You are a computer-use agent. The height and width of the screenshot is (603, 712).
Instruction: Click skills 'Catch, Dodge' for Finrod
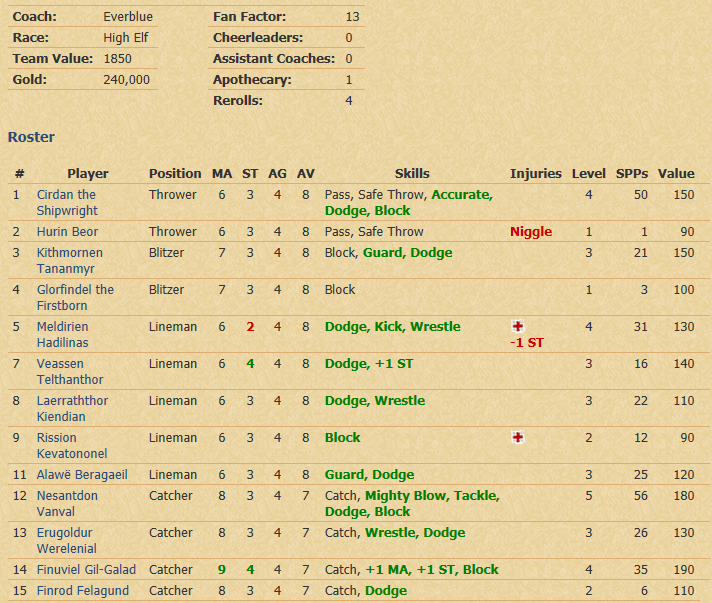[x=366, y=590]
